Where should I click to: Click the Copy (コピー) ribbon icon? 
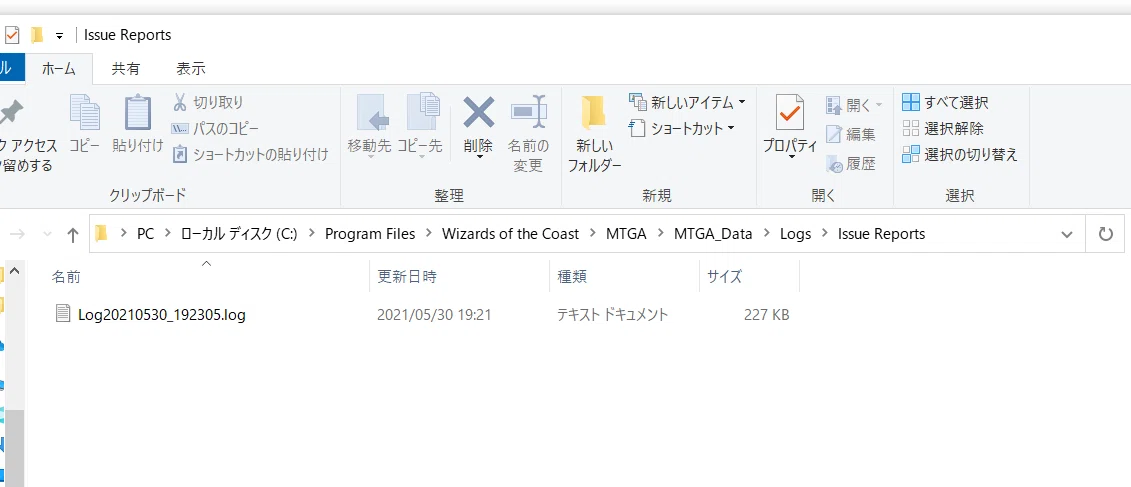coord(84,113)
